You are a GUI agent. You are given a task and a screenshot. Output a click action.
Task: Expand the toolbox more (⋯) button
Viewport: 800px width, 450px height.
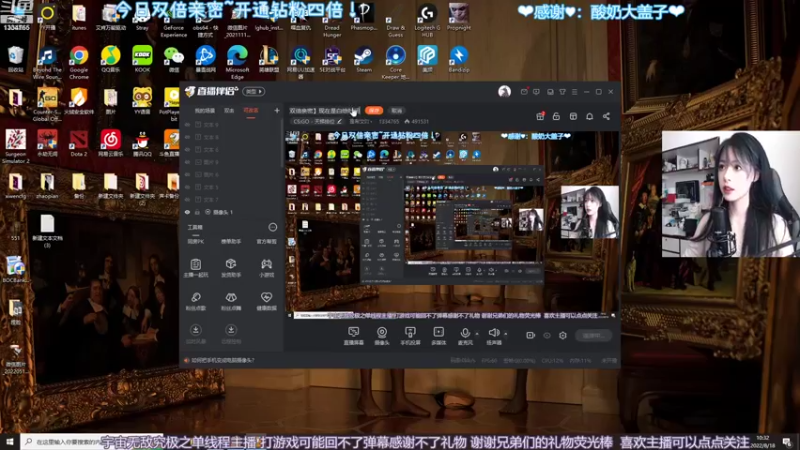pyautogui.click(x=273, y=227)
